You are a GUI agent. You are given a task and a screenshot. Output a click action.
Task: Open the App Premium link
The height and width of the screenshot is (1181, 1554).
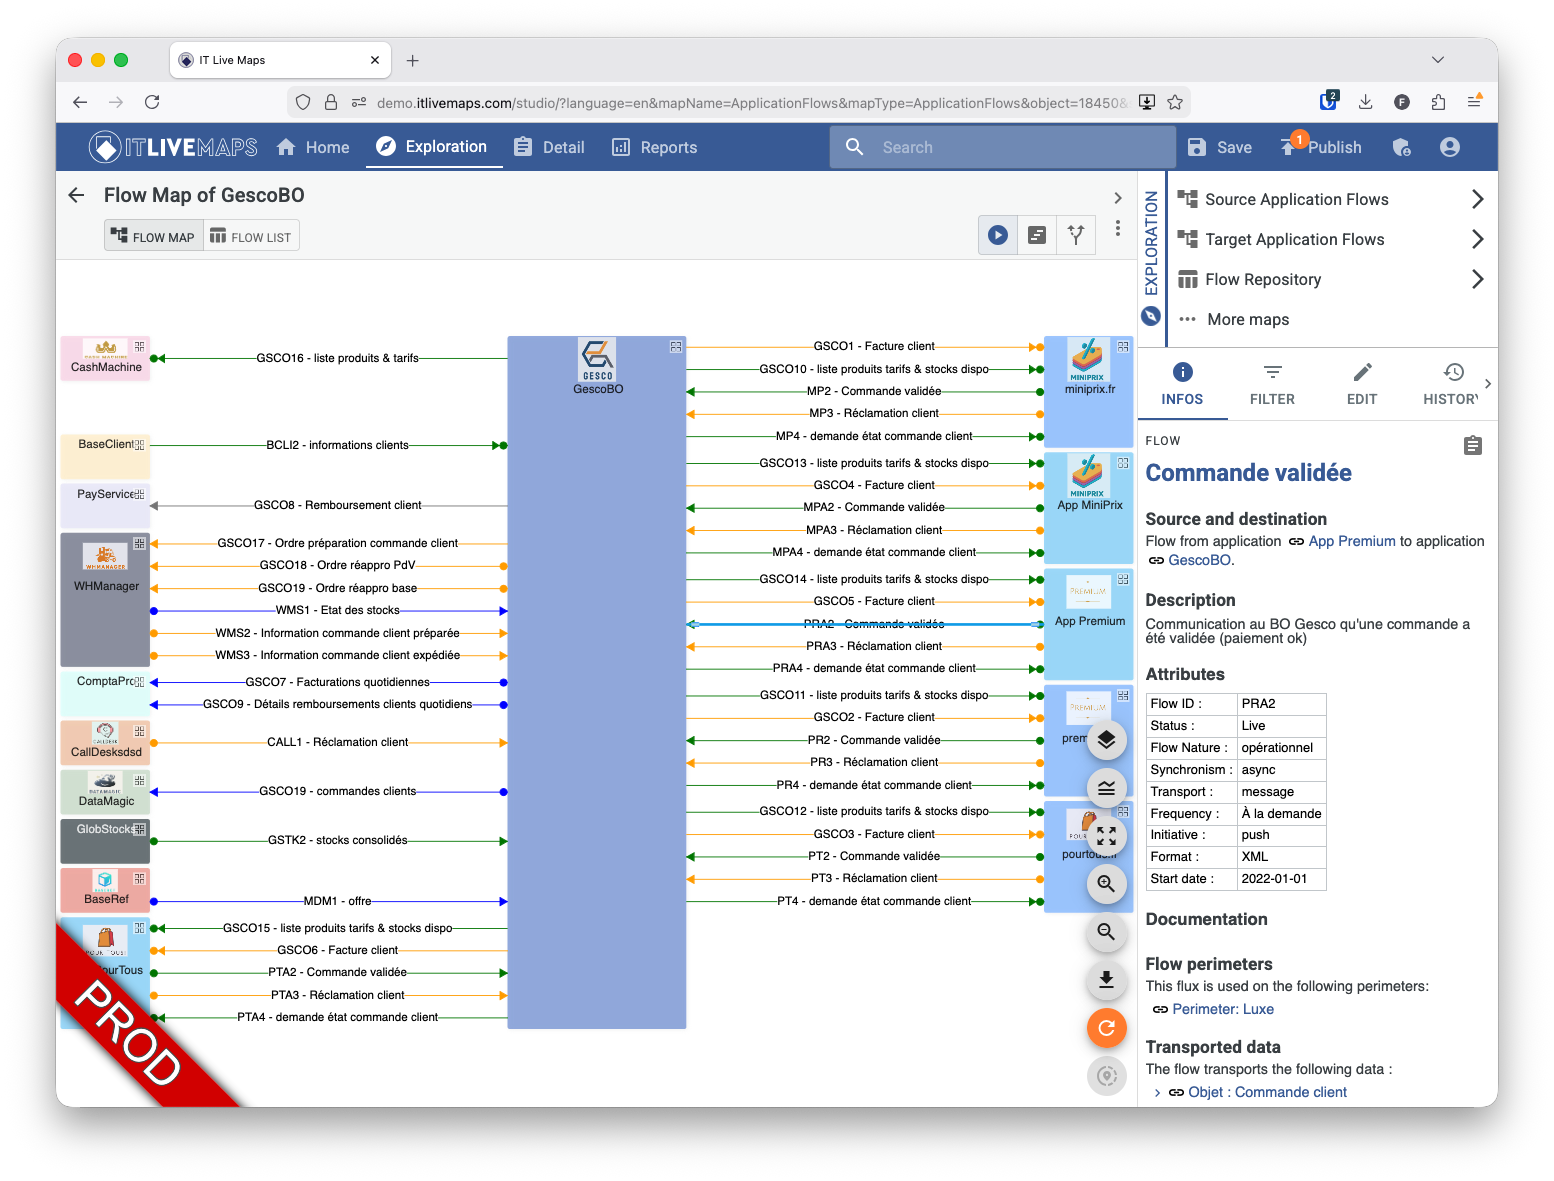pos(1351,541)
